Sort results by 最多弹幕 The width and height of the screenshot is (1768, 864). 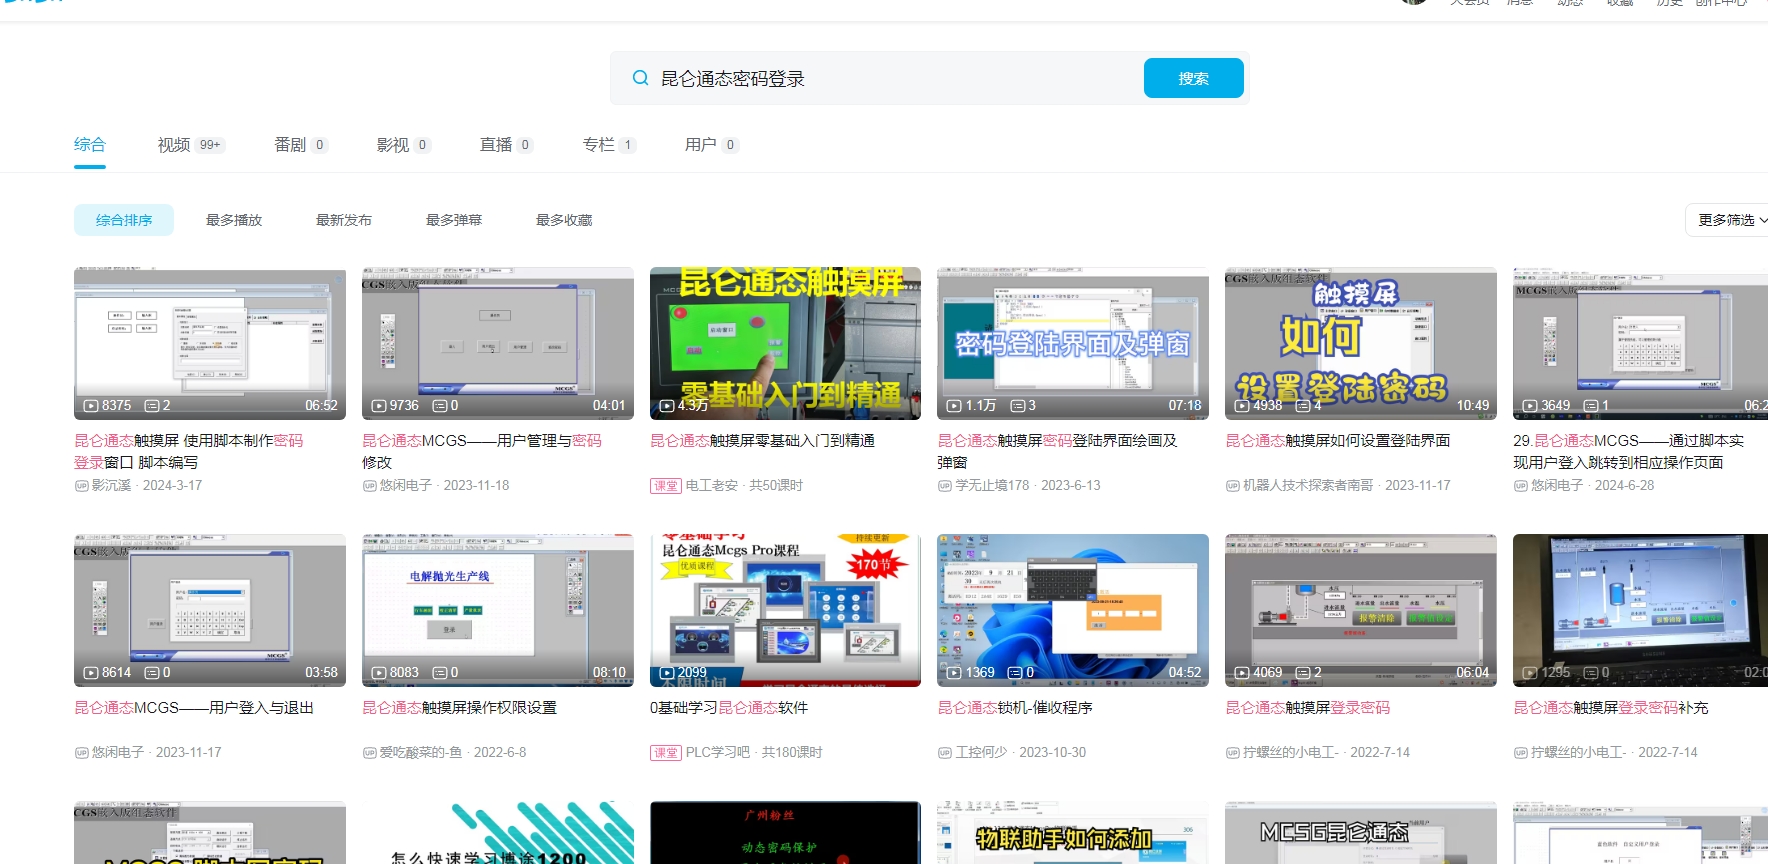(454, 220)
